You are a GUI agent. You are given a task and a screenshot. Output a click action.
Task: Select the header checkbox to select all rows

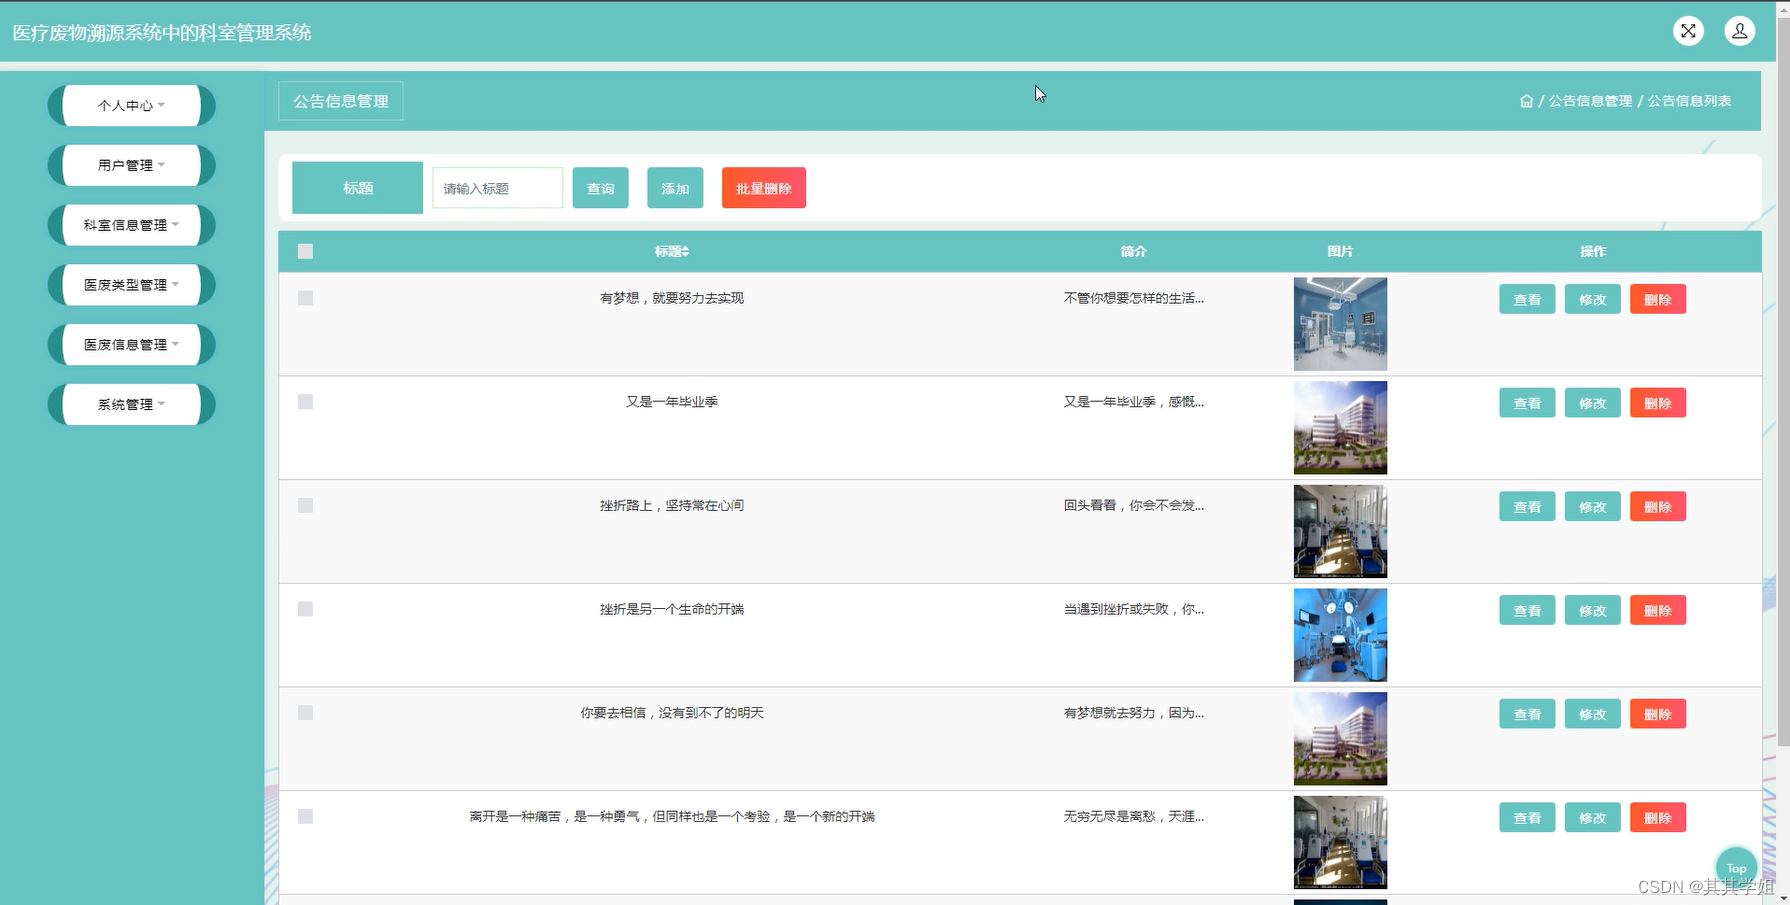tap(305, 251)
